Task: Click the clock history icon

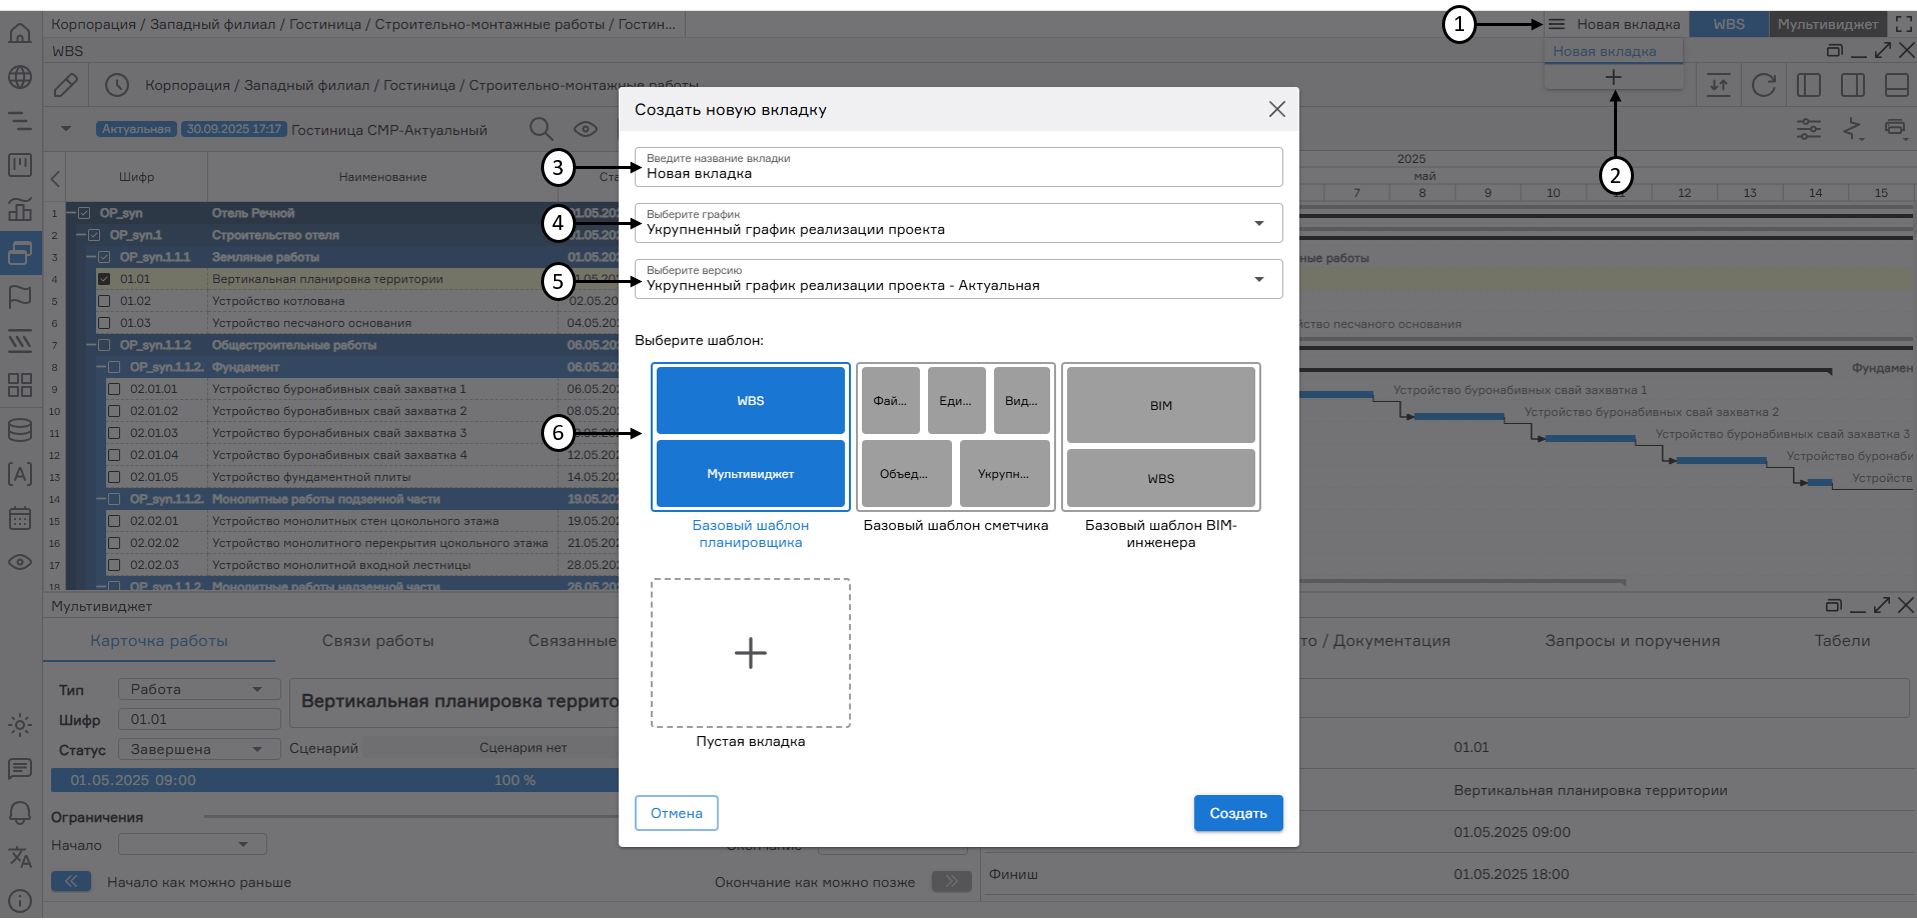Action: pos(117,86)
